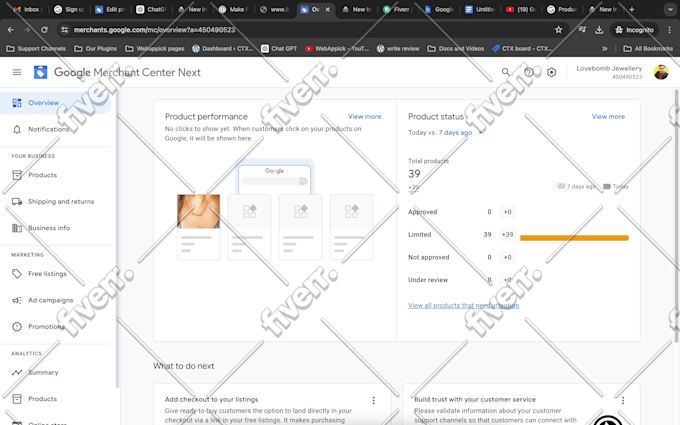
Task: Expand the hidden bookmarks overflow chevron
Action: pos(605,49)
